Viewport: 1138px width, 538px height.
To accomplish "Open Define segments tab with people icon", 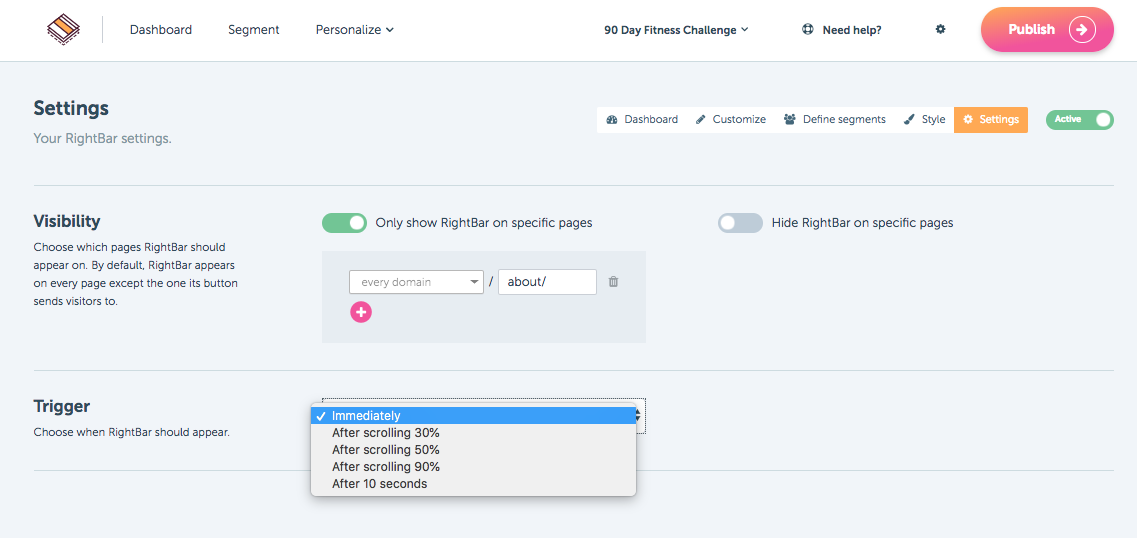I will (835, 119).
